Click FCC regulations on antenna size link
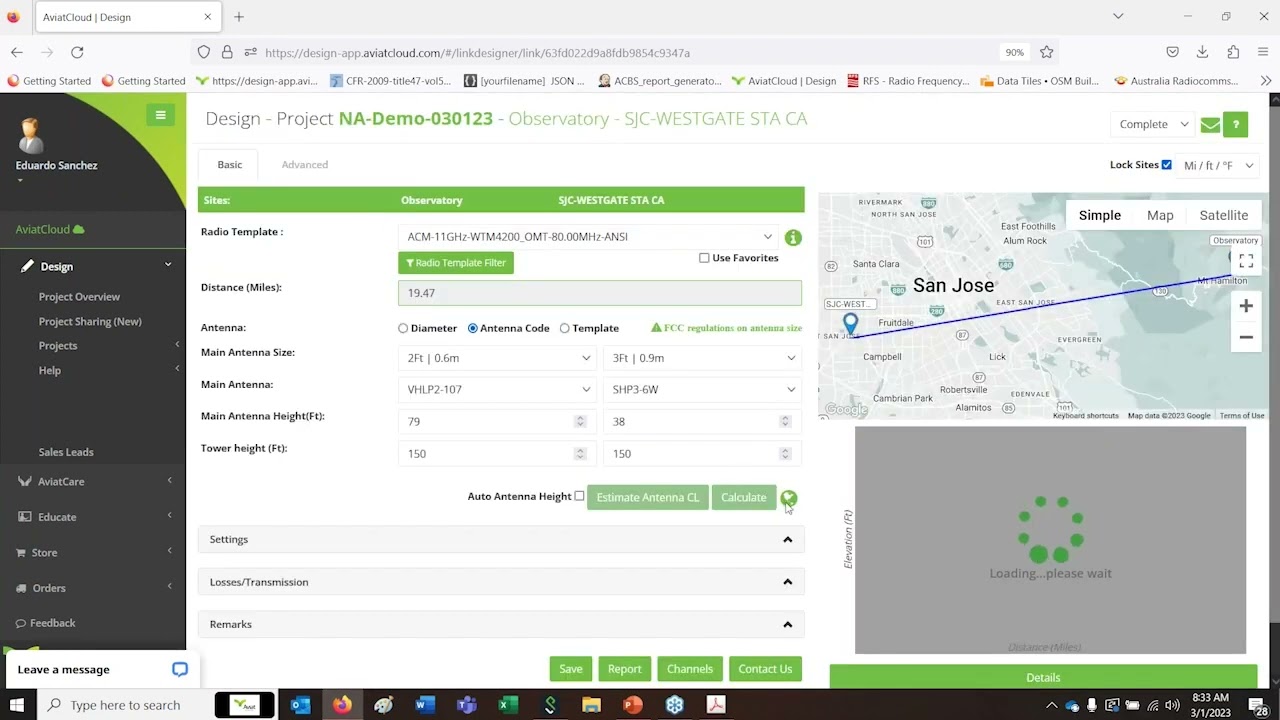 [727, 328]
